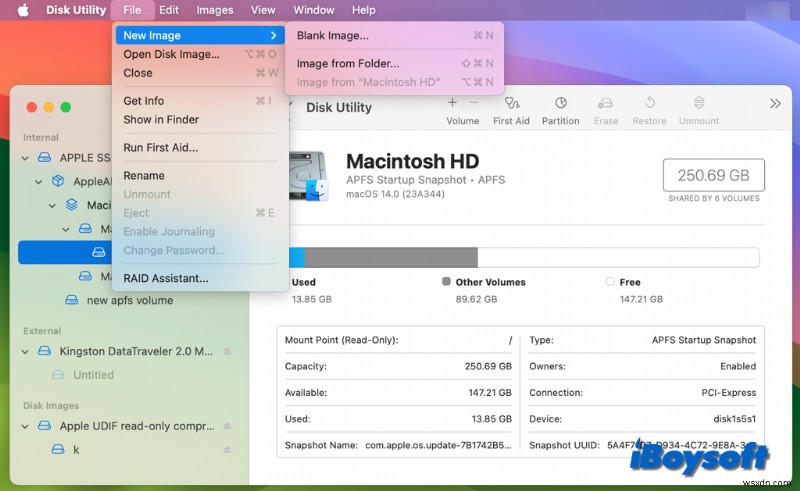800x491 pixels.
Task: Select Open Disk Image menu entry
Action: [200, 54]
